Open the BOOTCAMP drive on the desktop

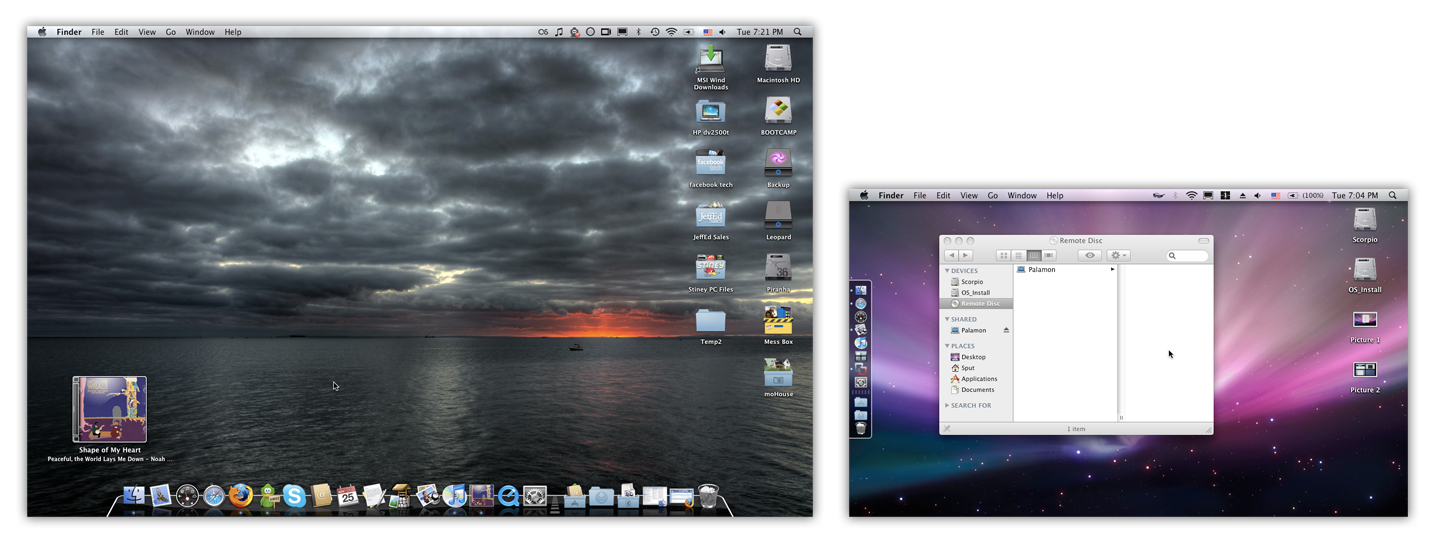[778, 112]
